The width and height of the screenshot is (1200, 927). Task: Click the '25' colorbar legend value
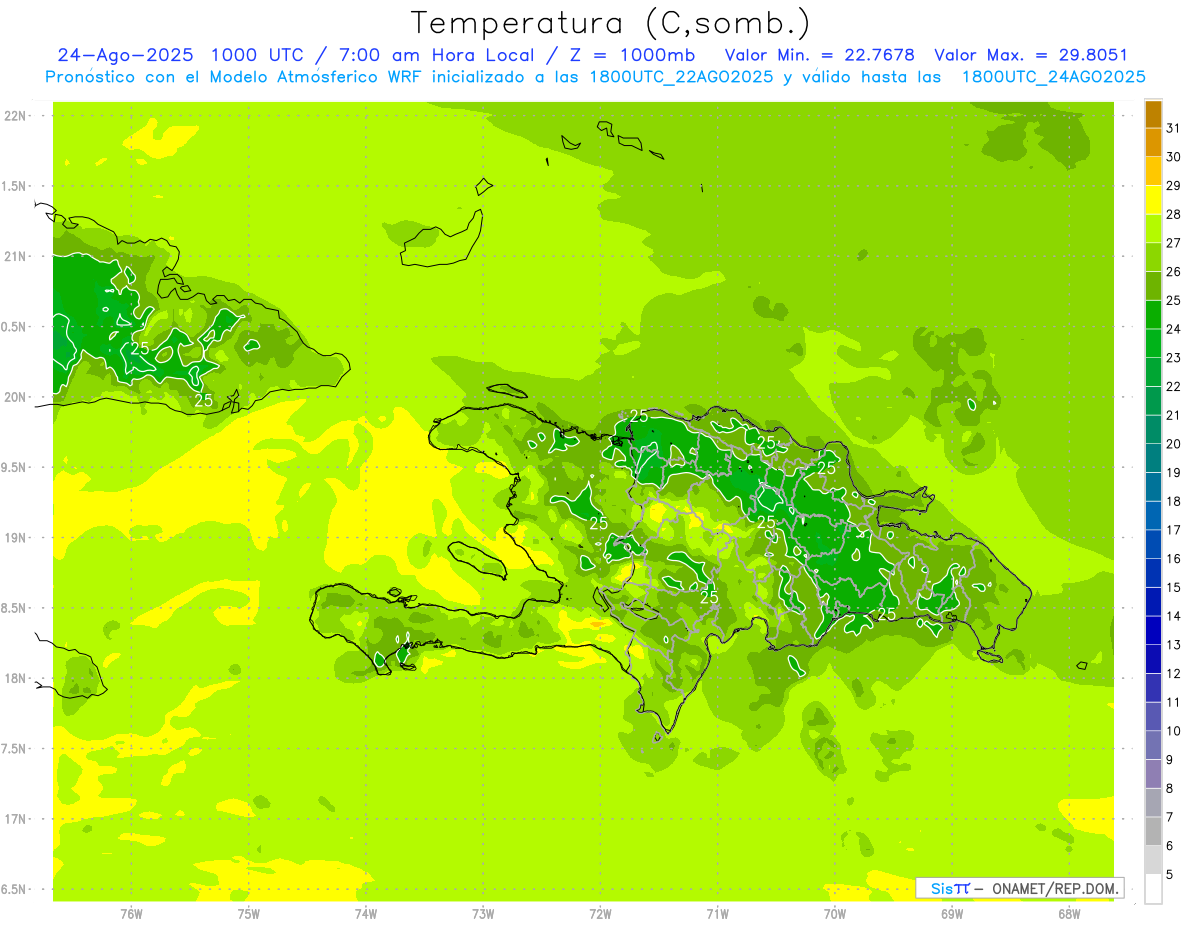1174,300
